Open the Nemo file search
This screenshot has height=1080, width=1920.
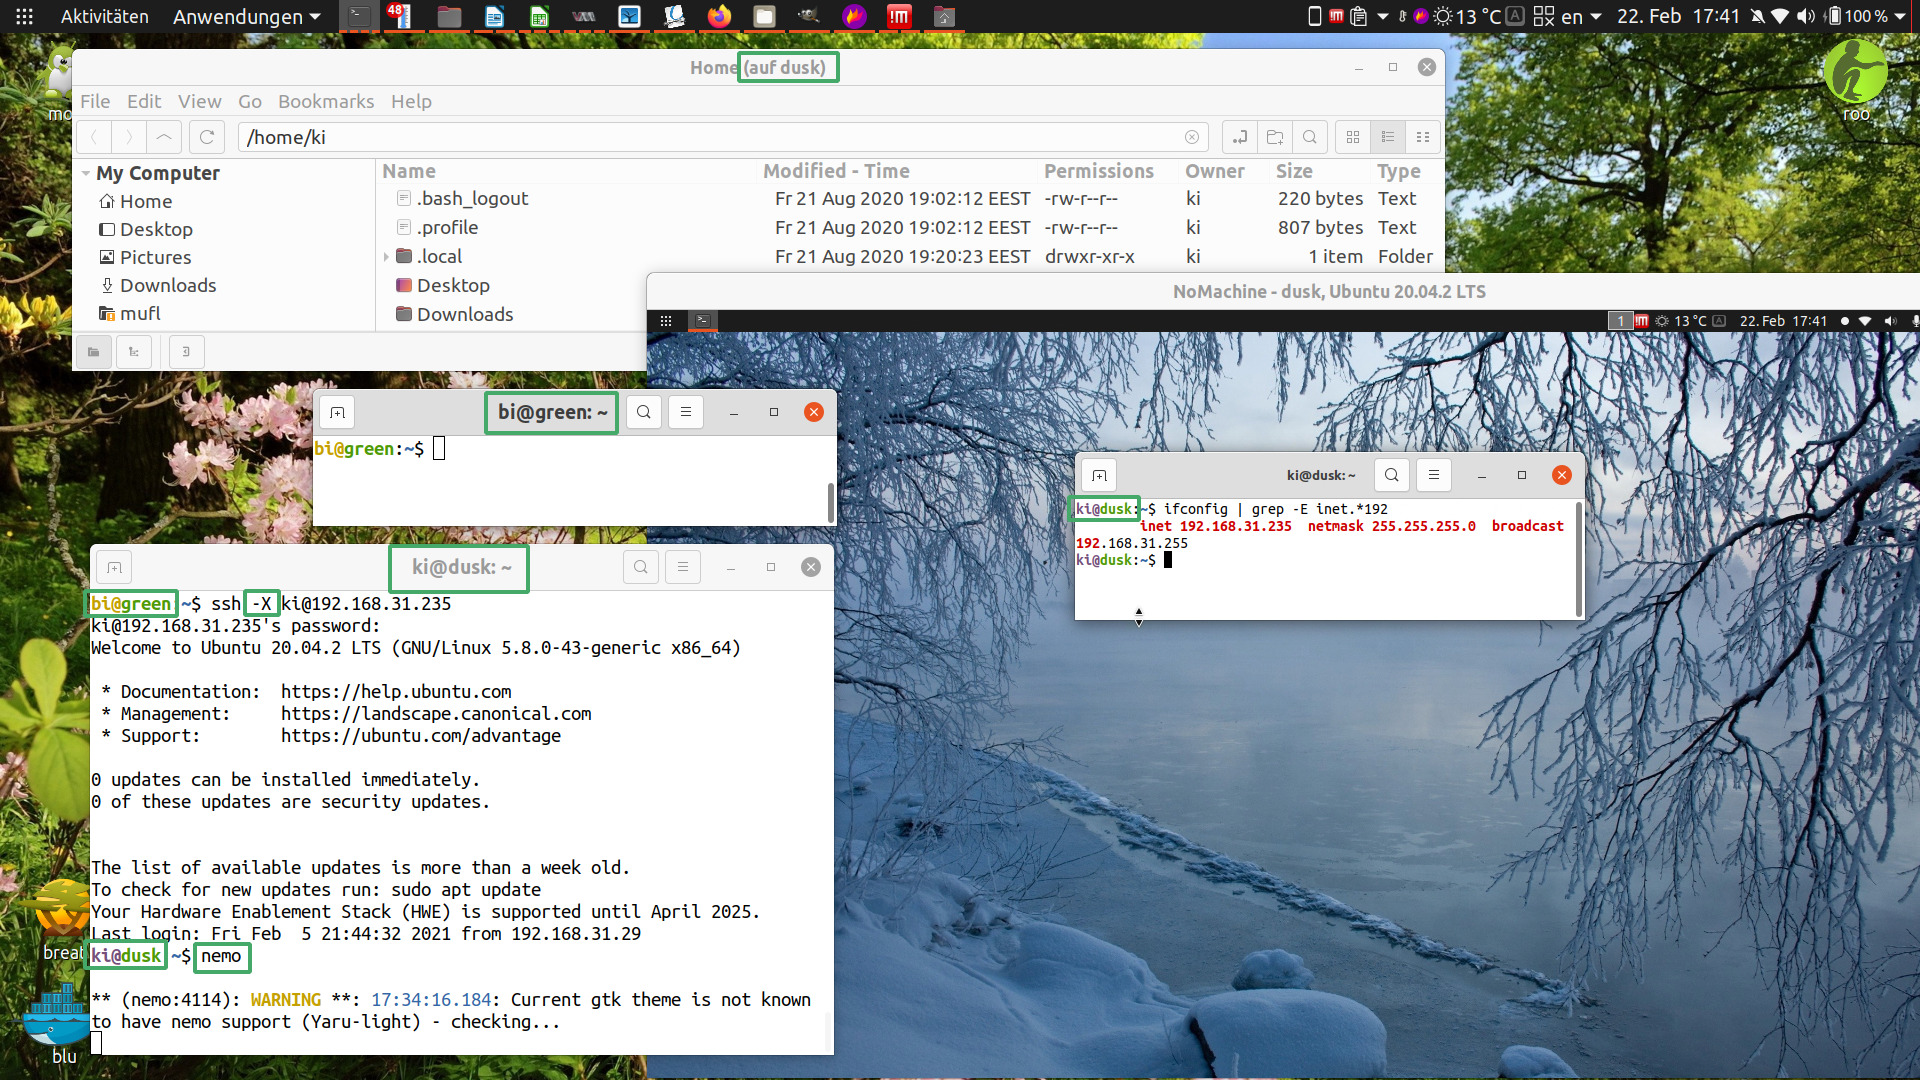pyautogui.click(x=1310, y=137)
